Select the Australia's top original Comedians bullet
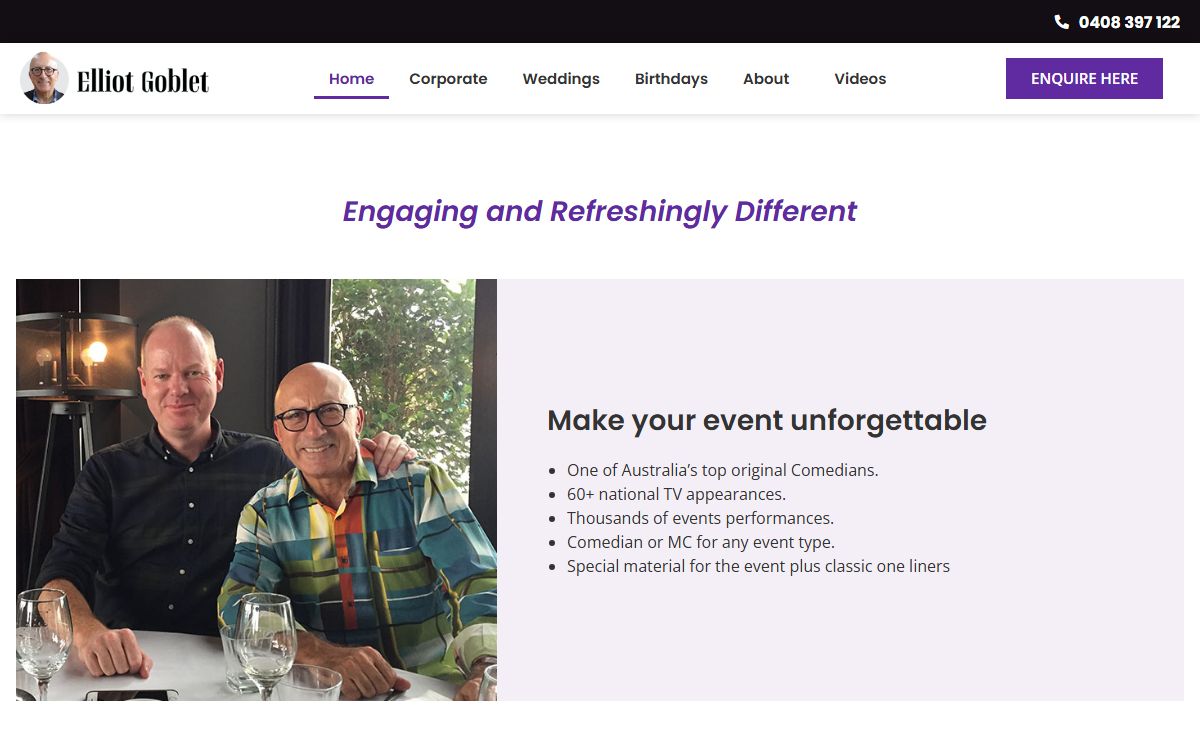Screen dimensions: 1200x740 [722, 470]
